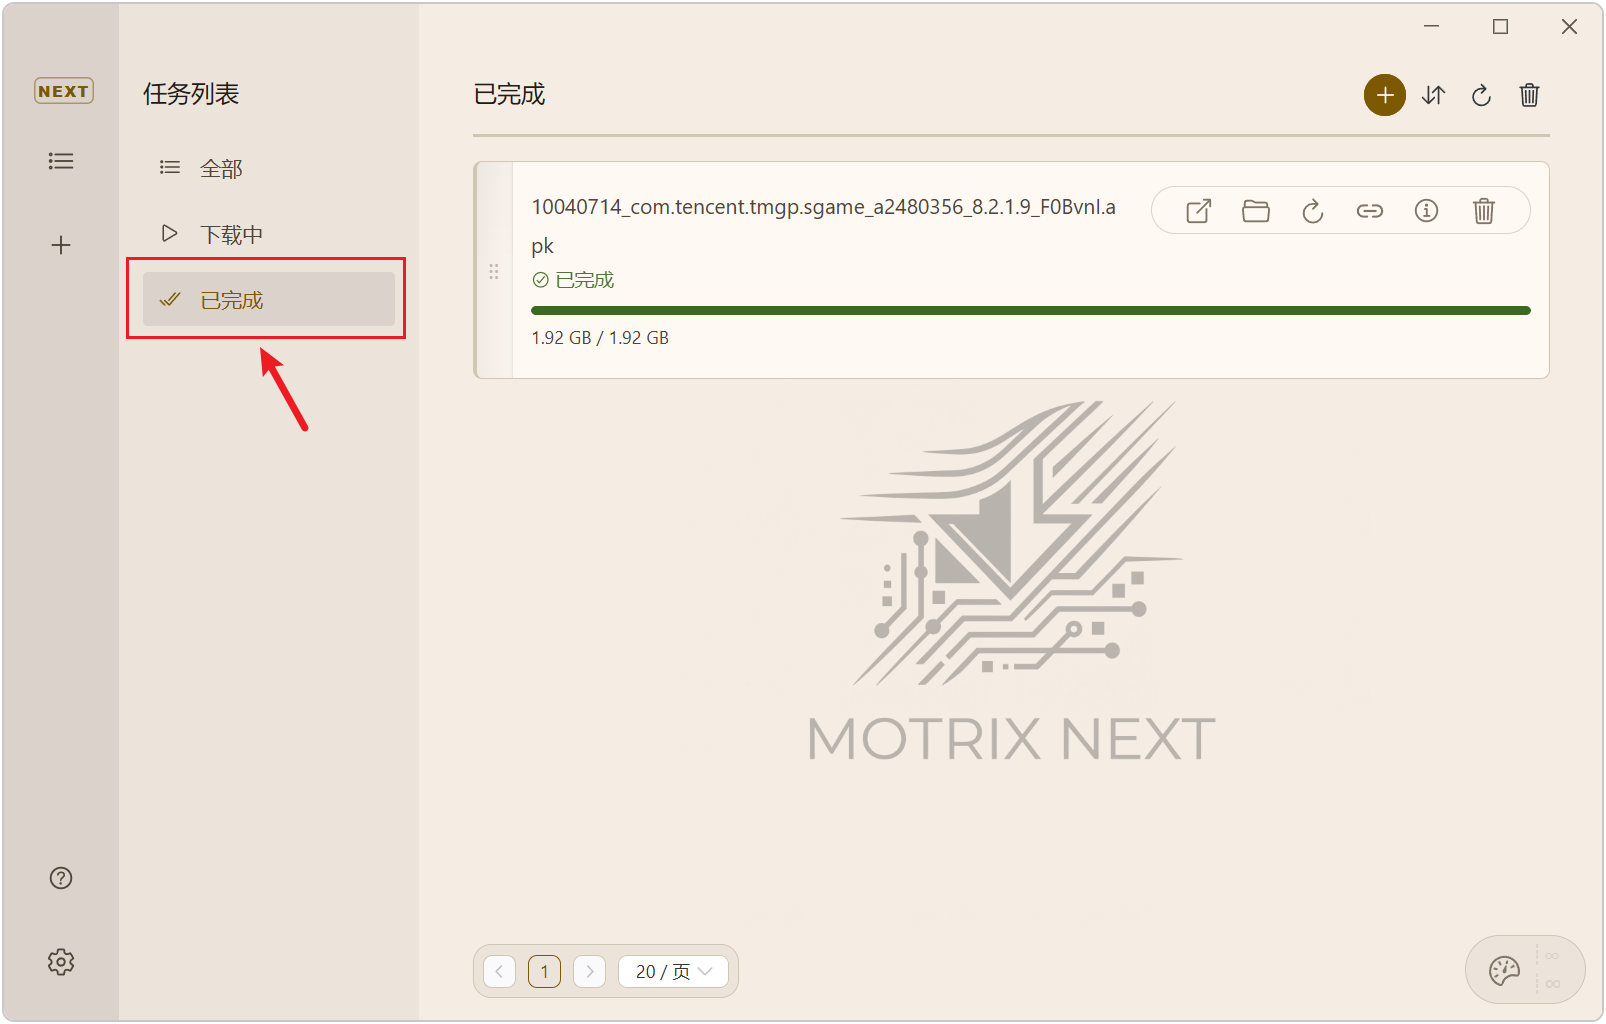View apk task details info icon
Screen dimensions: 1606x1024
coord(1427,211)
